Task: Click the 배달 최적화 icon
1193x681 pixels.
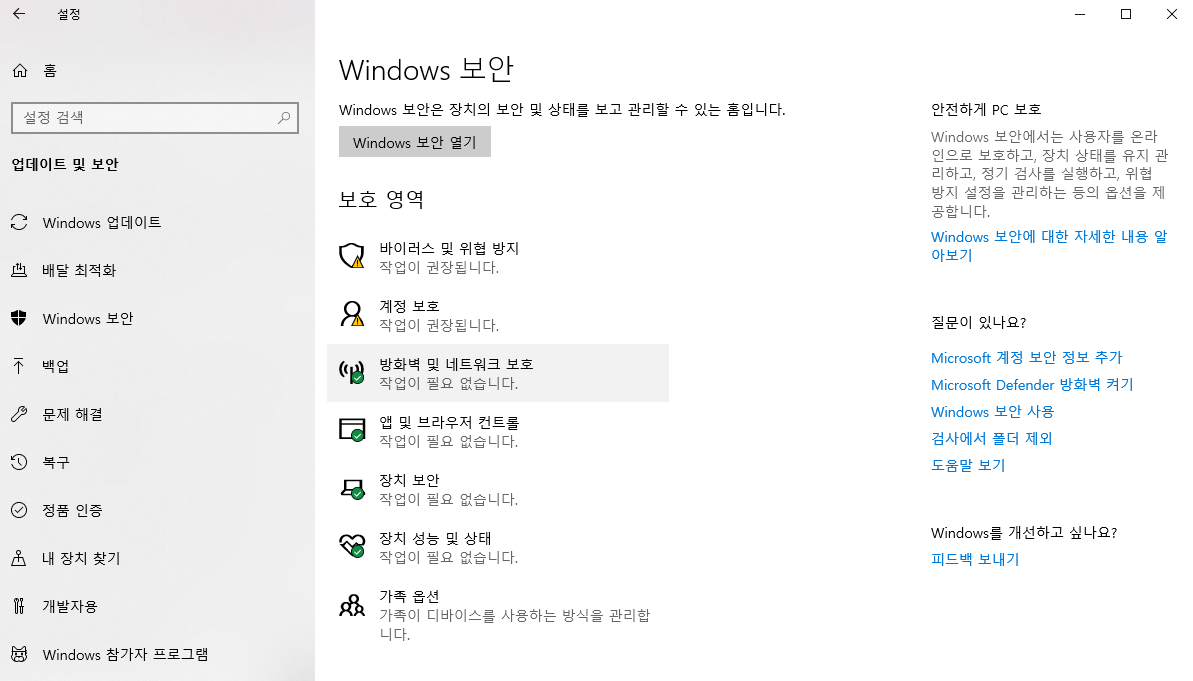Action: tap(19, 270)
